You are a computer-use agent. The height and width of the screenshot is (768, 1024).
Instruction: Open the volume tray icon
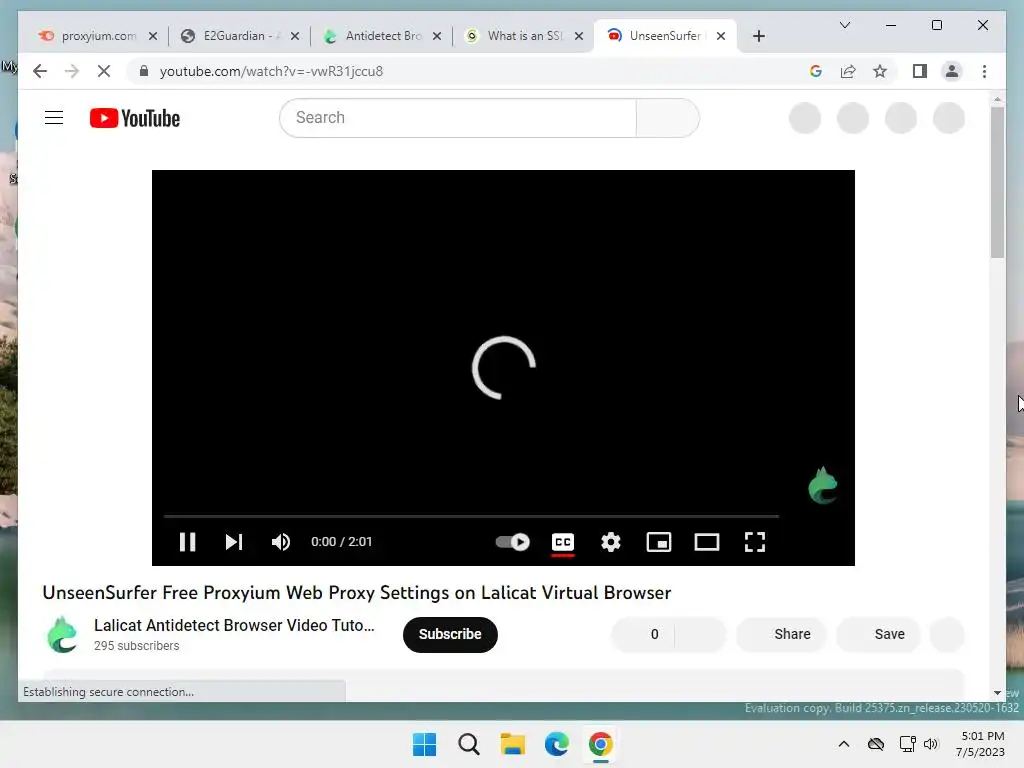(x=931, y=744)
